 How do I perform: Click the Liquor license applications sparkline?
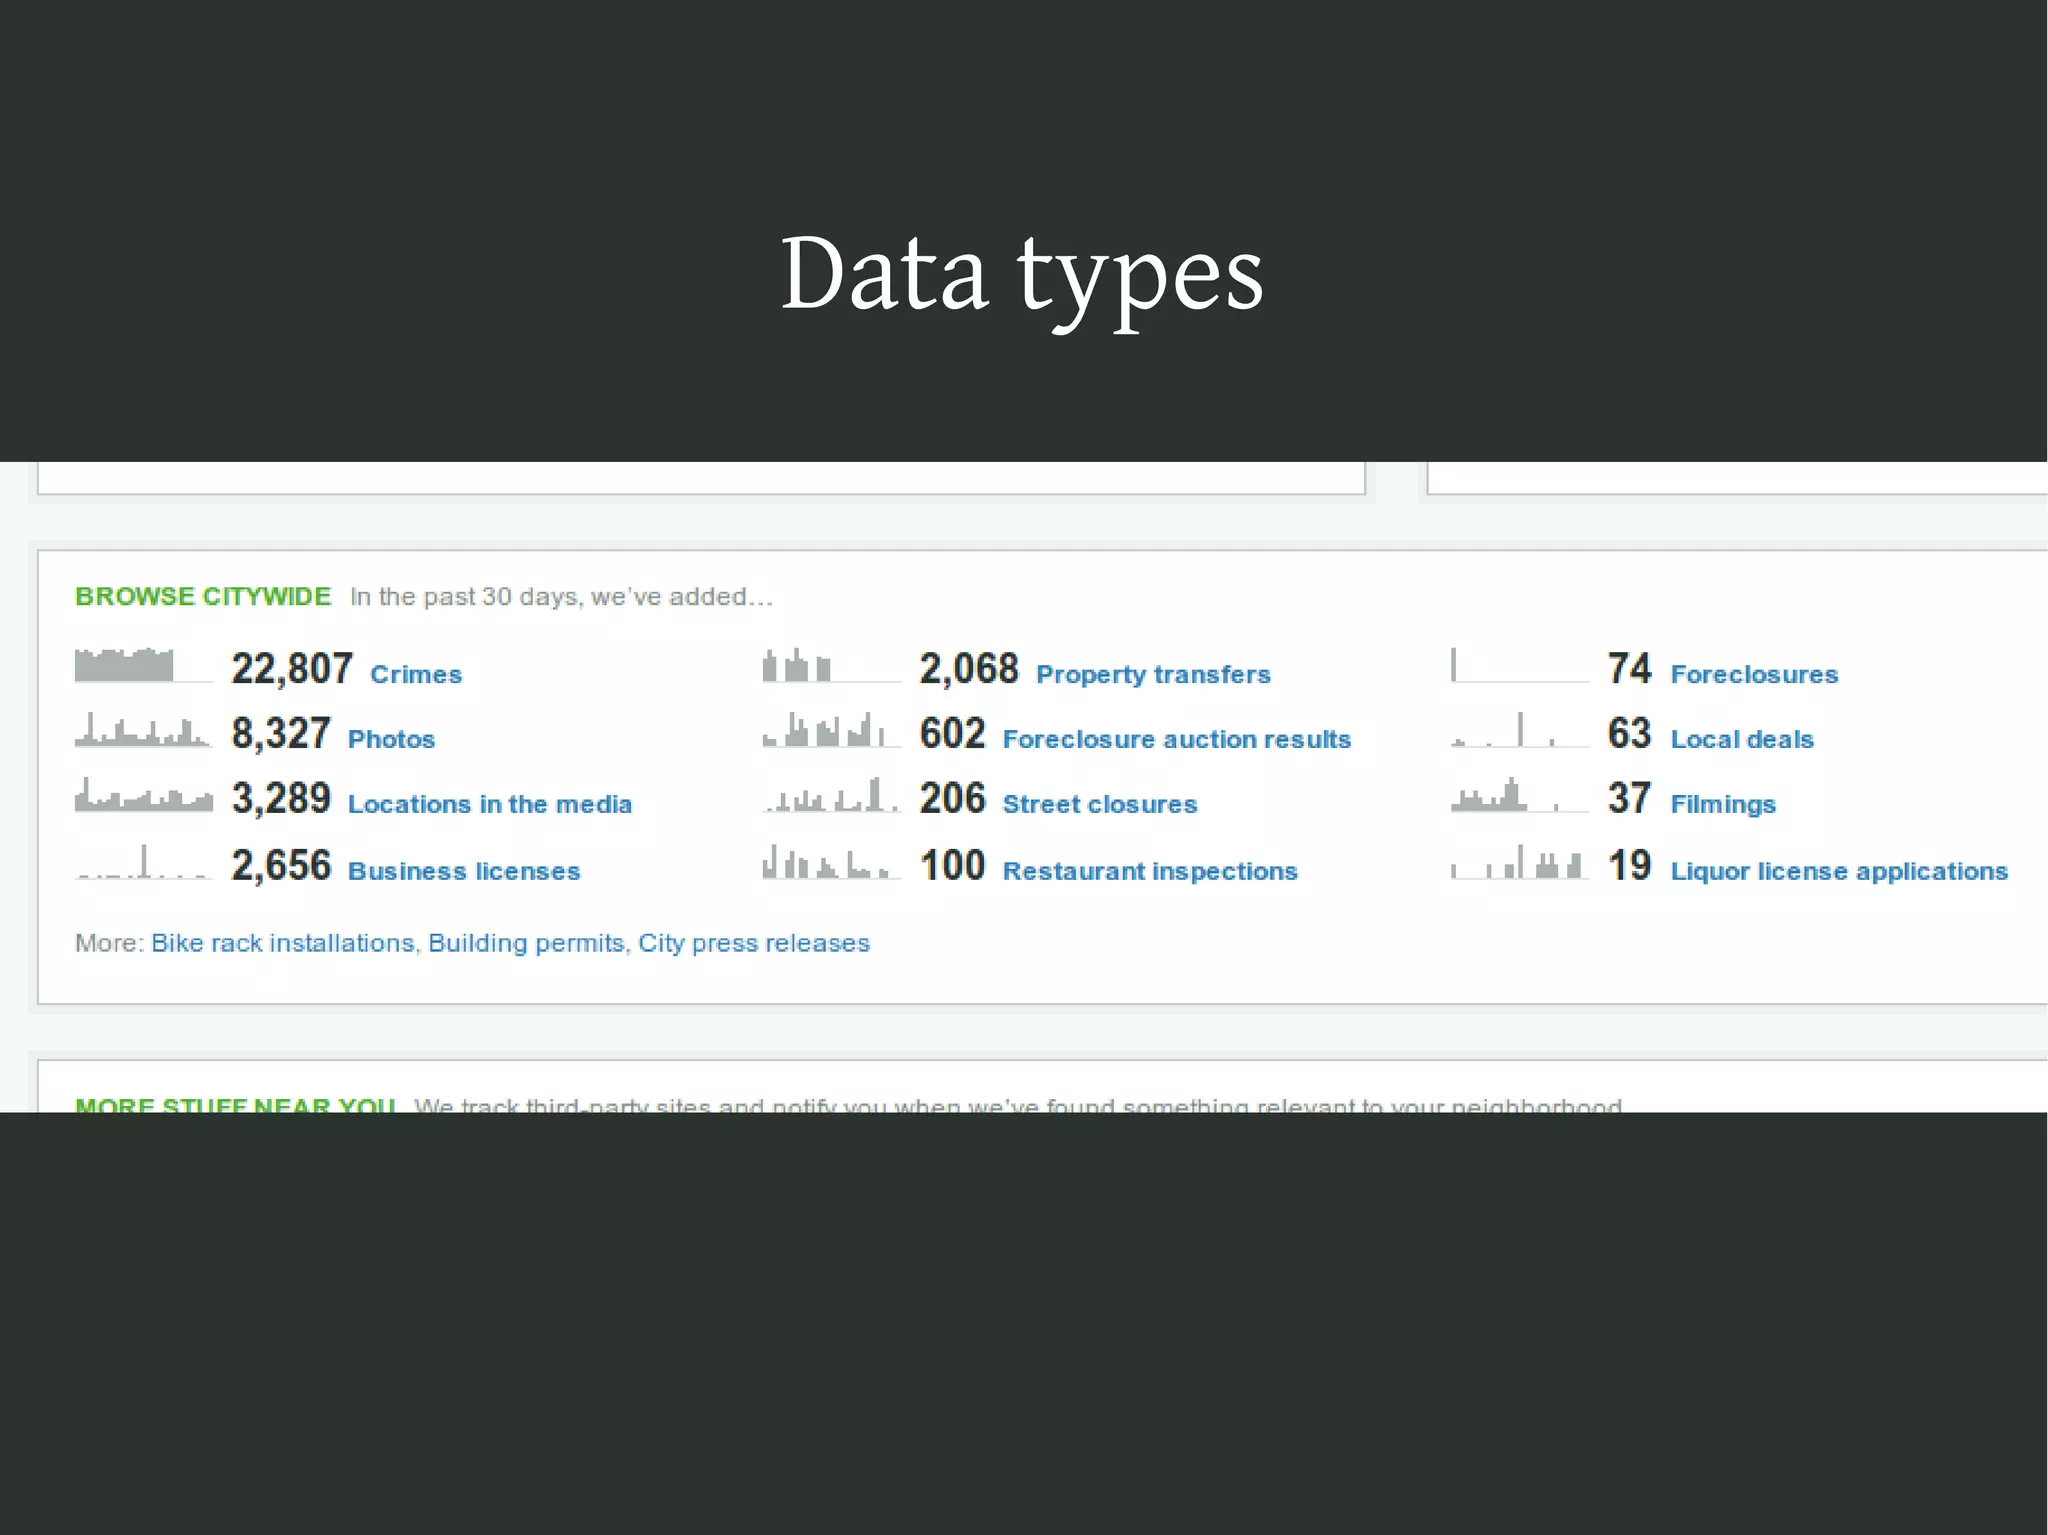(x=1519, y=863)
